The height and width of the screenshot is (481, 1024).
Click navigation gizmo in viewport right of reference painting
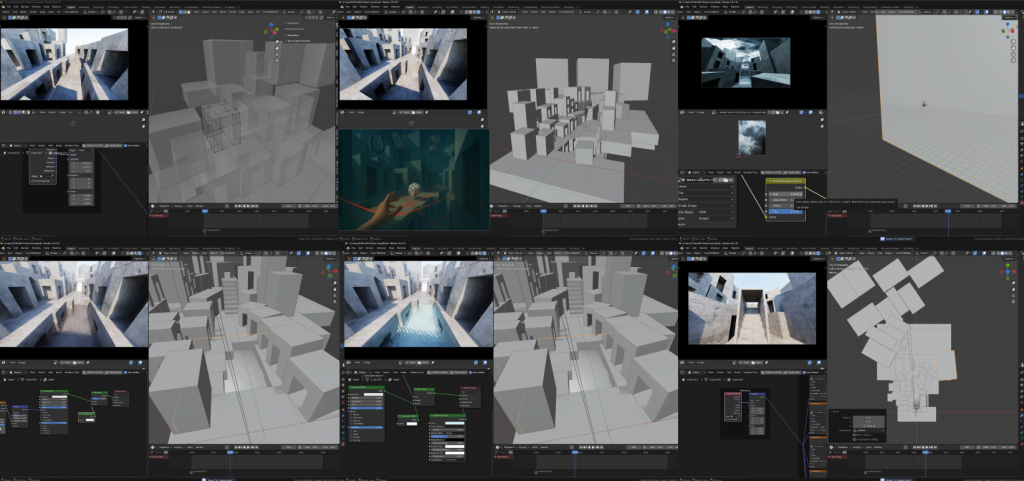[667, 30]
